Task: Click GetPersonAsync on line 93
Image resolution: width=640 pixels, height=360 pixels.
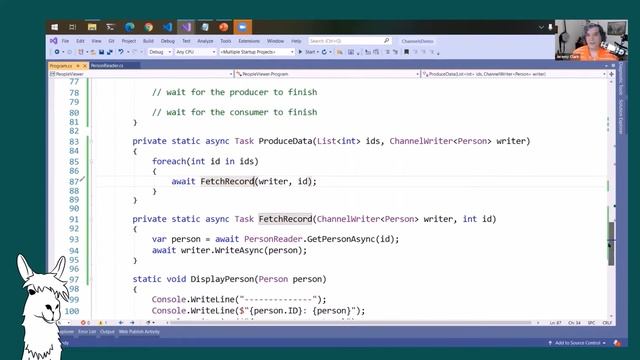Action: pos(341,239)
